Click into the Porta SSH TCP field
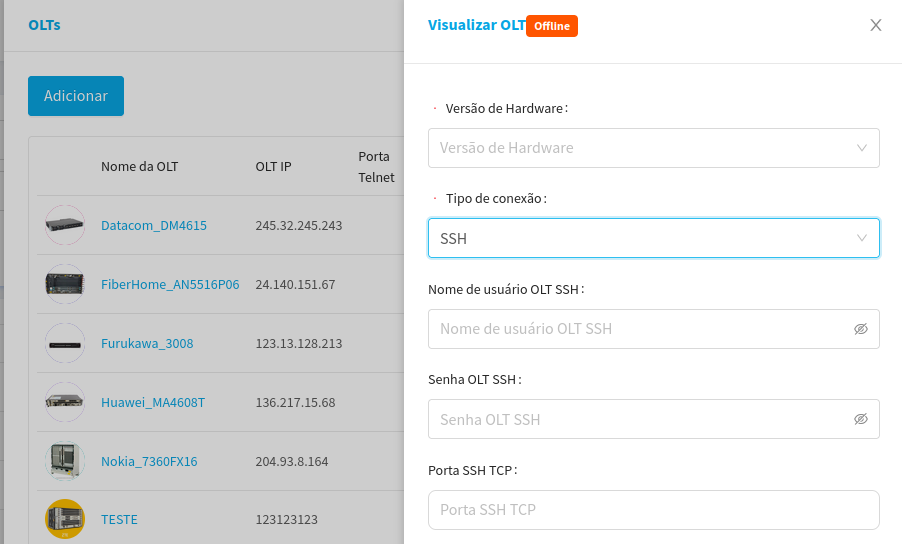902x544 pixels. [653, 510]
